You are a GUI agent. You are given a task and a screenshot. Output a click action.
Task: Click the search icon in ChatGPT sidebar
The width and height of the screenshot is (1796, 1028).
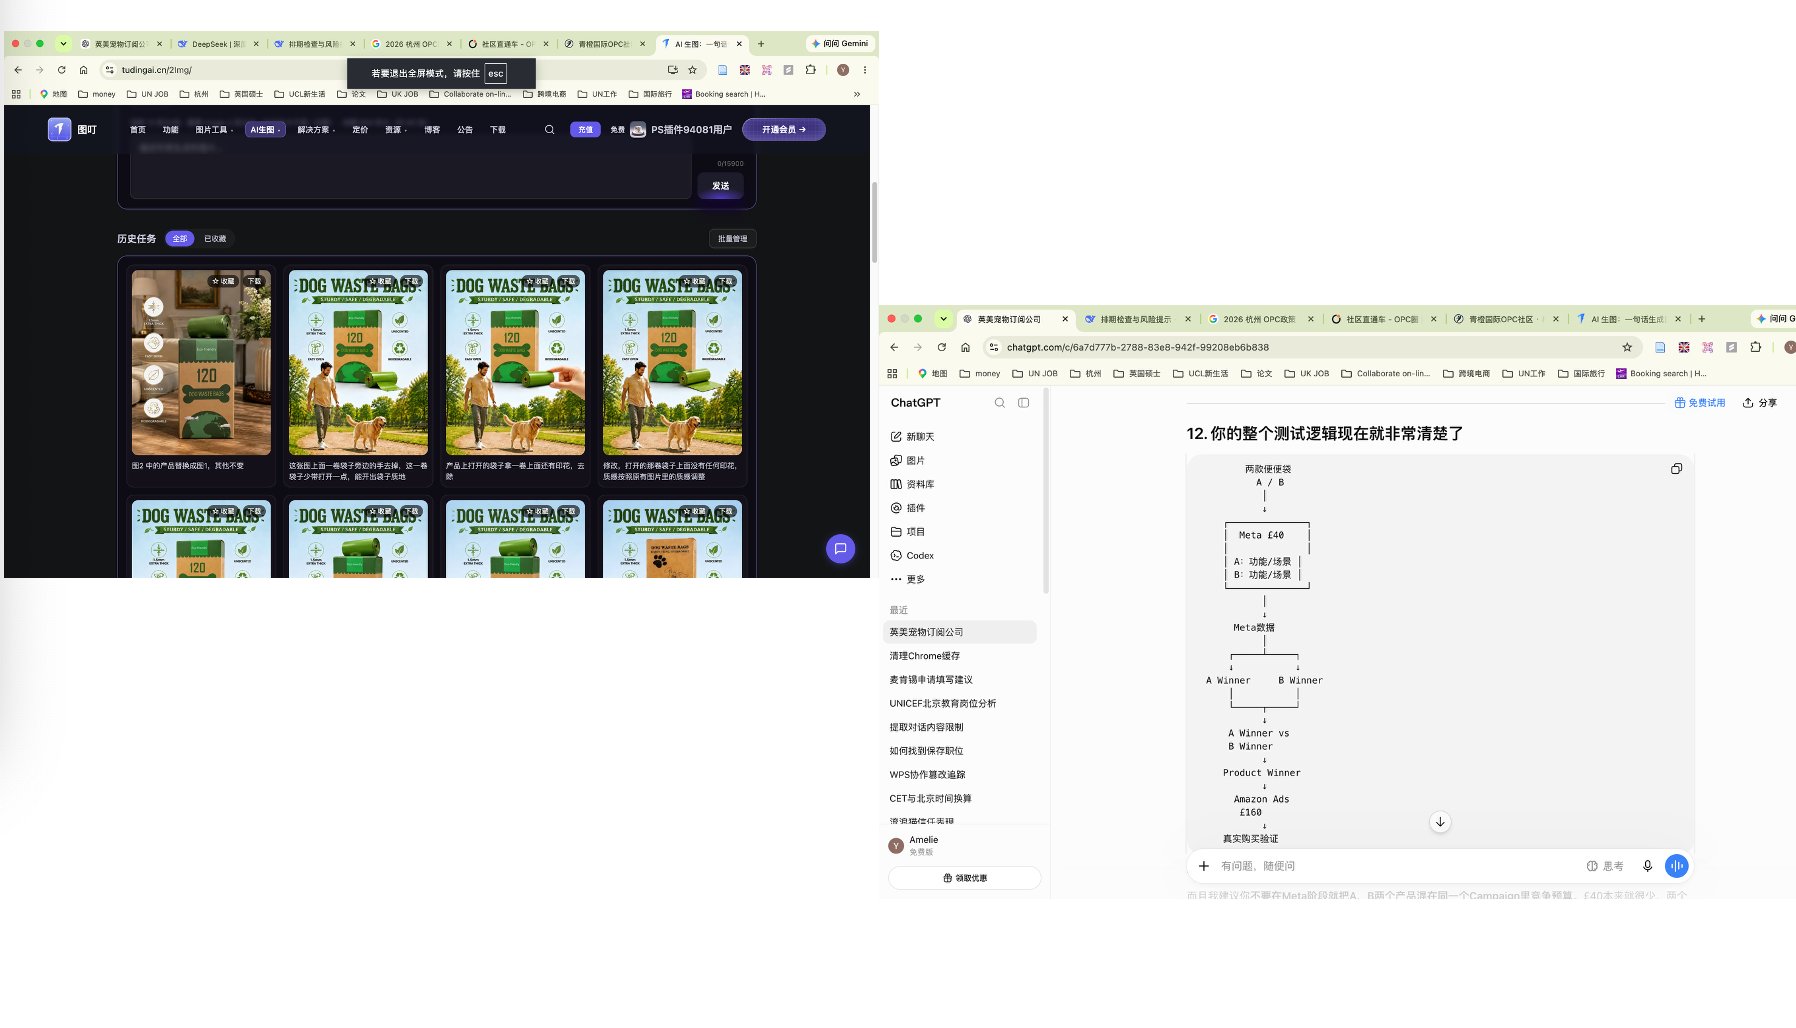pyautogui.click(x=999, y=403)
